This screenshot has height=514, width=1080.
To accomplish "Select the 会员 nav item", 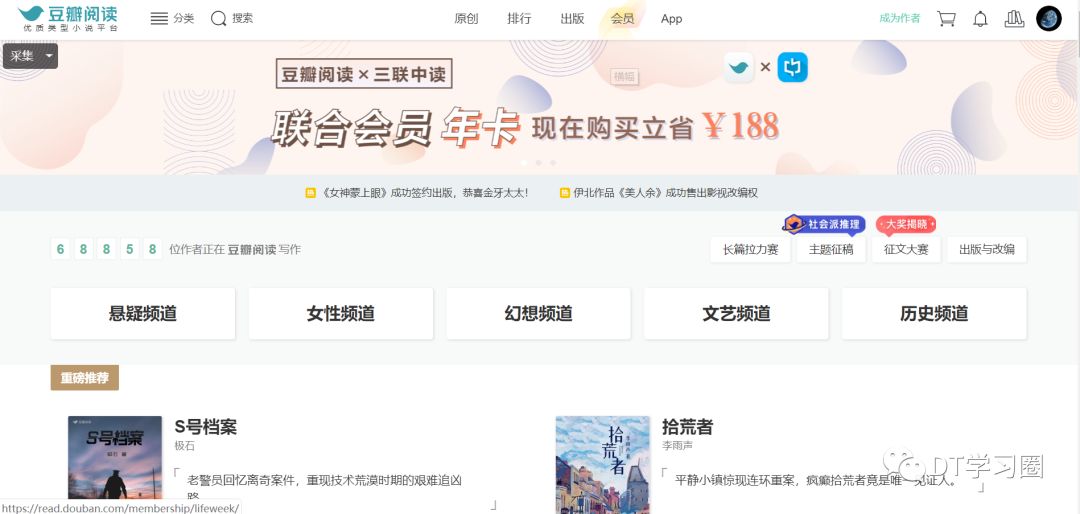I will click(x=622, y=19).
